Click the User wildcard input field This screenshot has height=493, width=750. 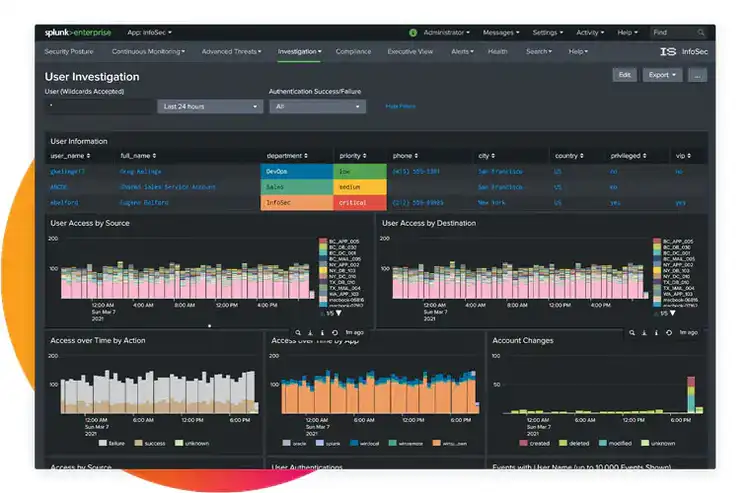(98, 106)
